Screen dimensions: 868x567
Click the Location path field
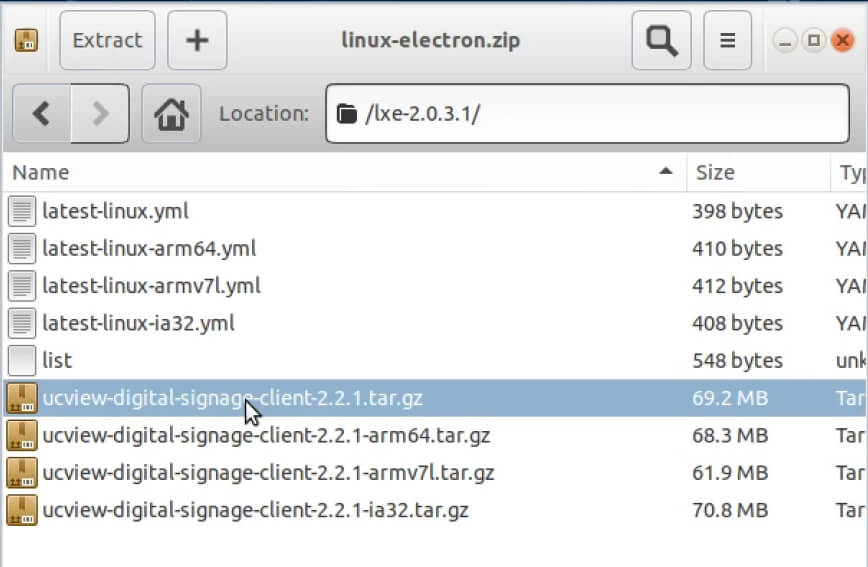tap(587, 114)
